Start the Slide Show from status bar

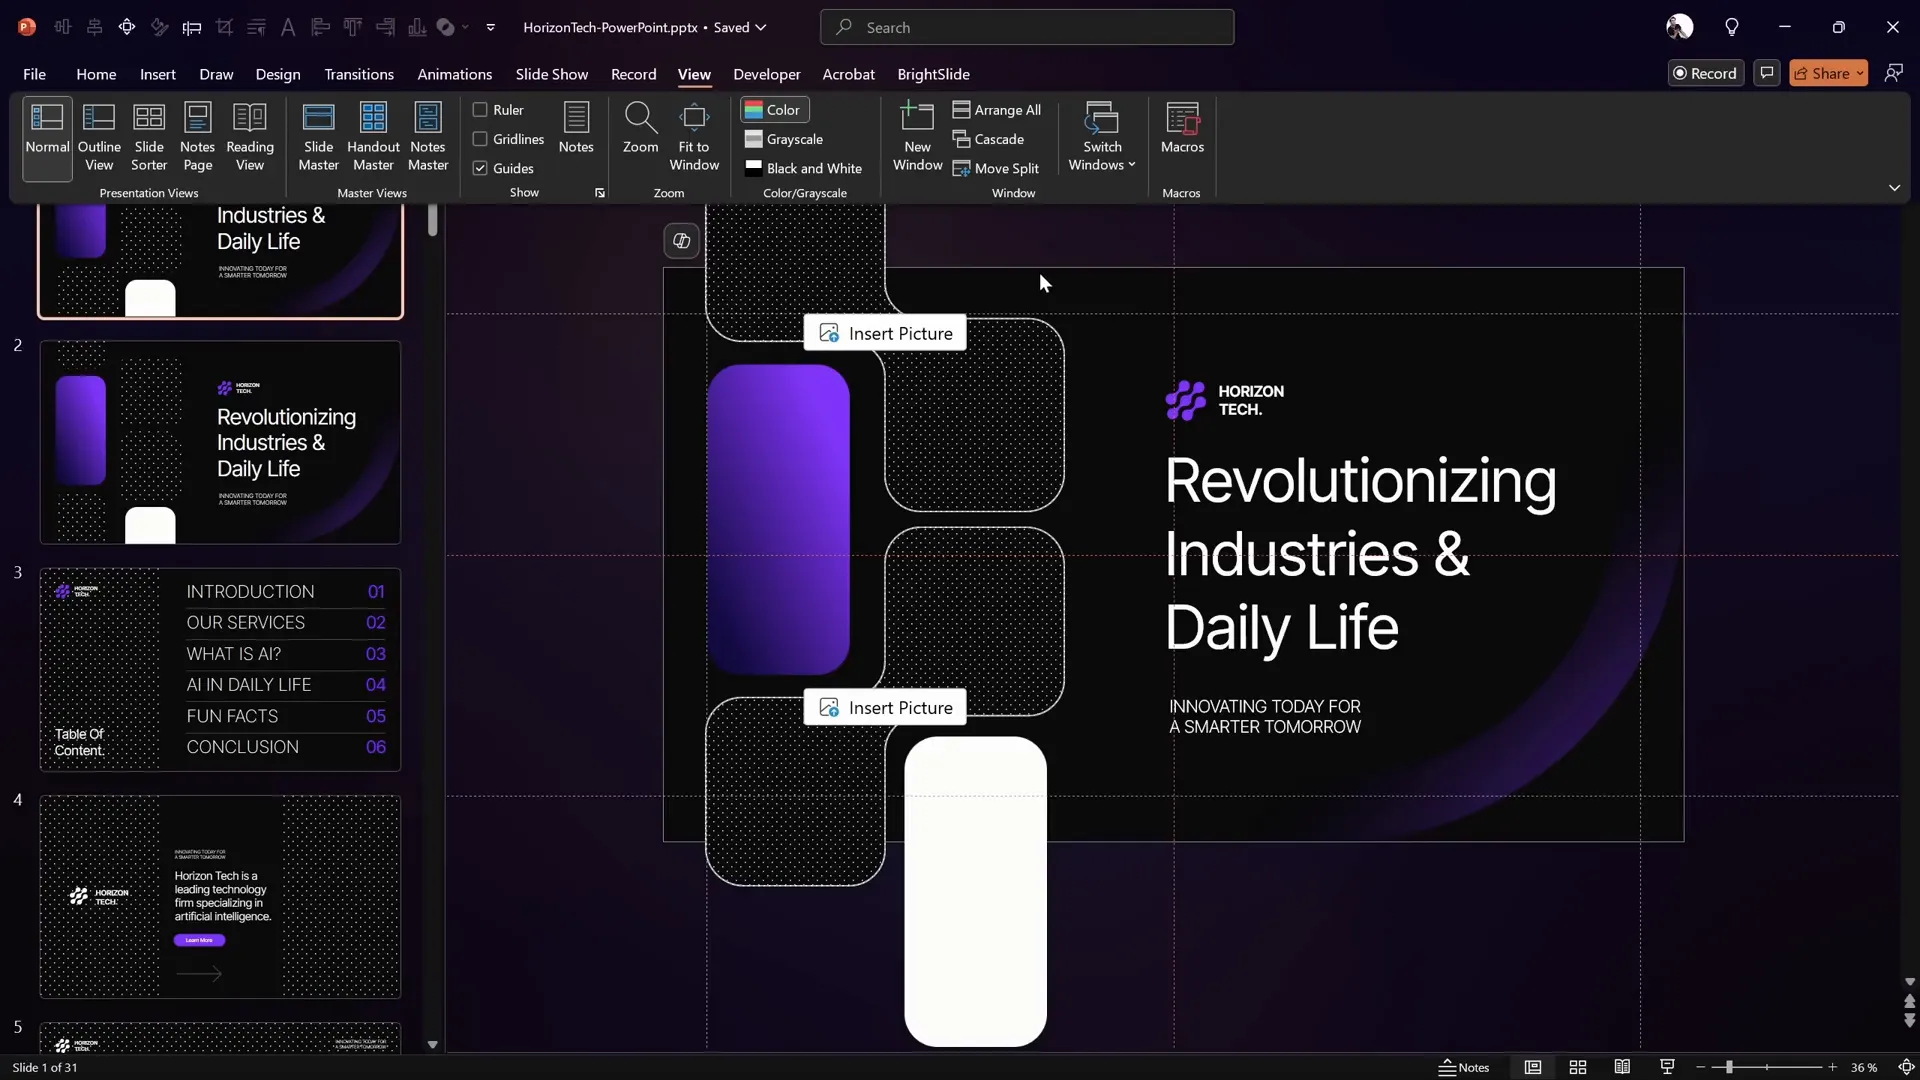coord(1667,1067)
